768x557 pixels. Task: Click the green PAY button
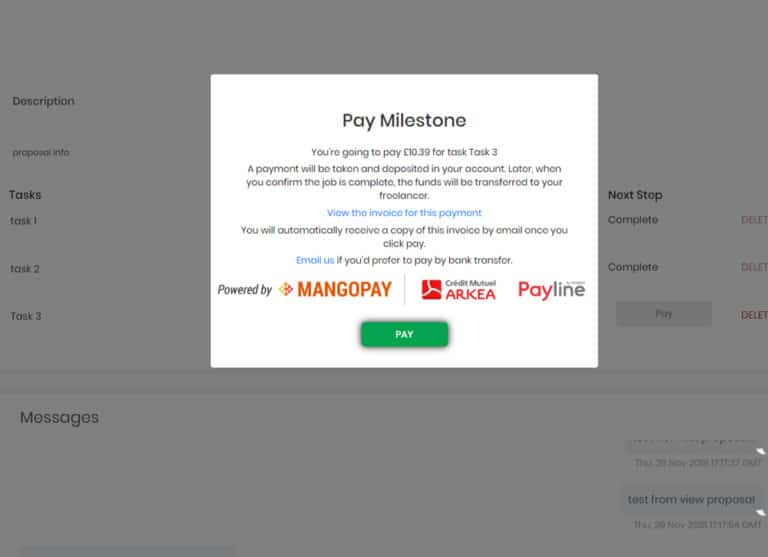404,334
